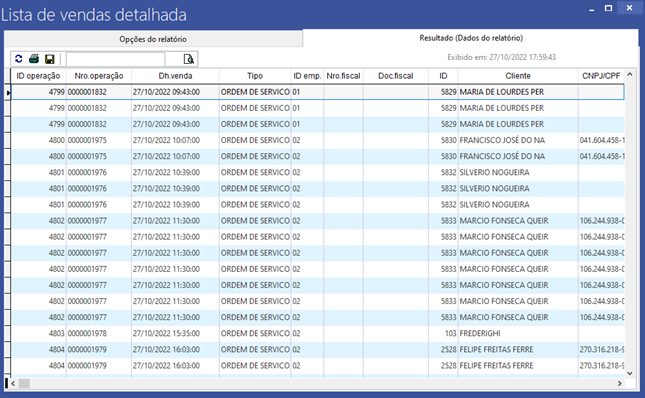Sort by ID operação column header
This screenshot has height=398, width=645.
point(38,76)
